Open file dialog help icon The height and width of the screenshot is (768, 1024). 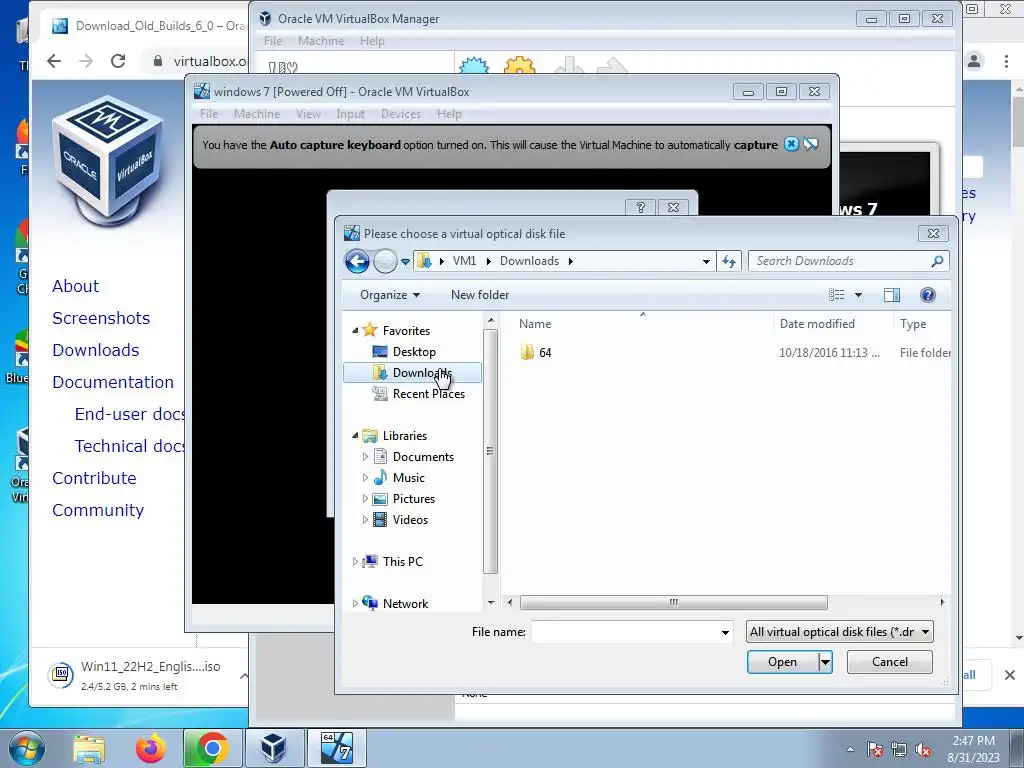tap(927, 295)
